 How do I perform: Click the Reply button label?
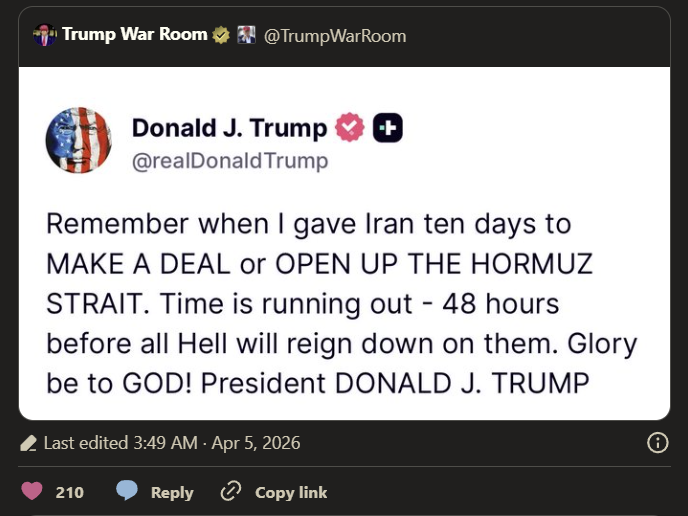172,493
